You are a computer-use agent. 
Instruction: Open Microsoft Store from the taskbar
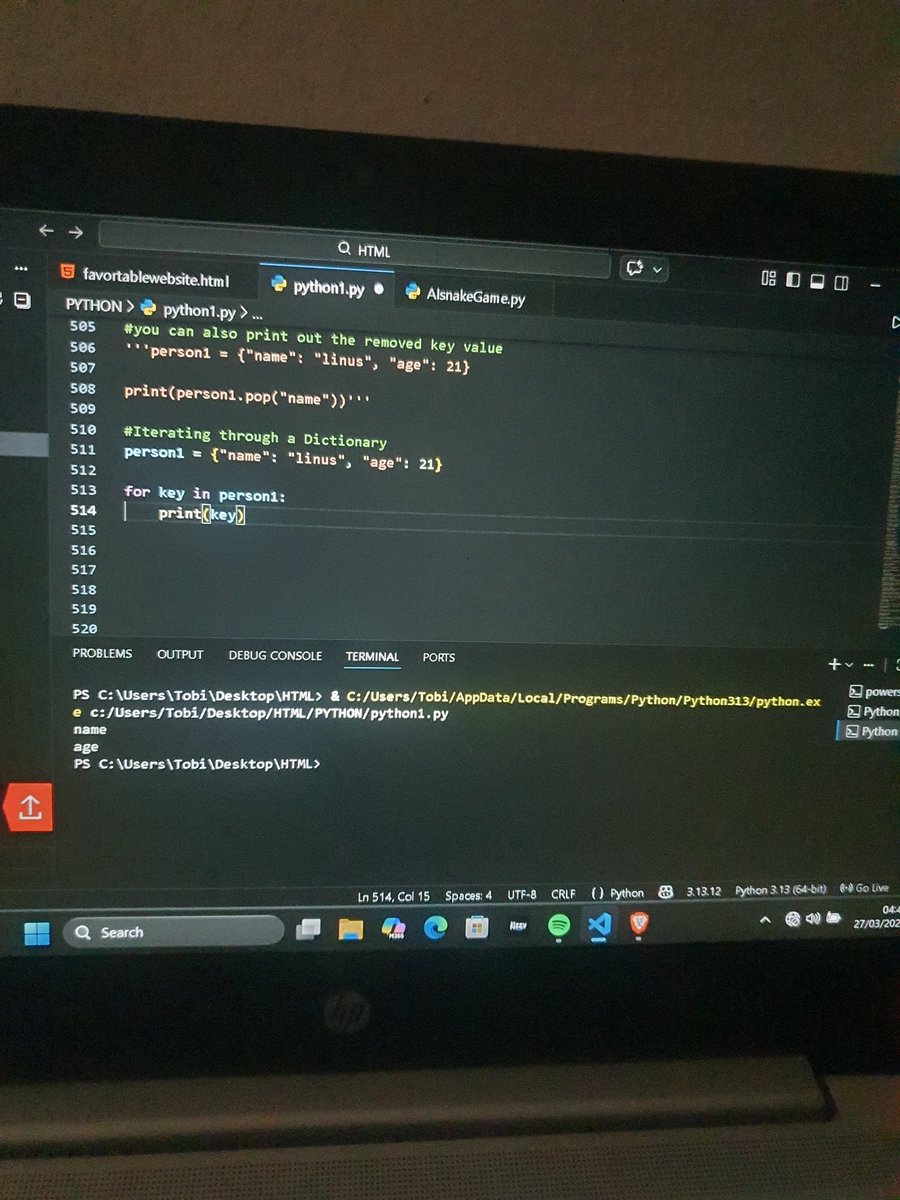coord(476,929)
